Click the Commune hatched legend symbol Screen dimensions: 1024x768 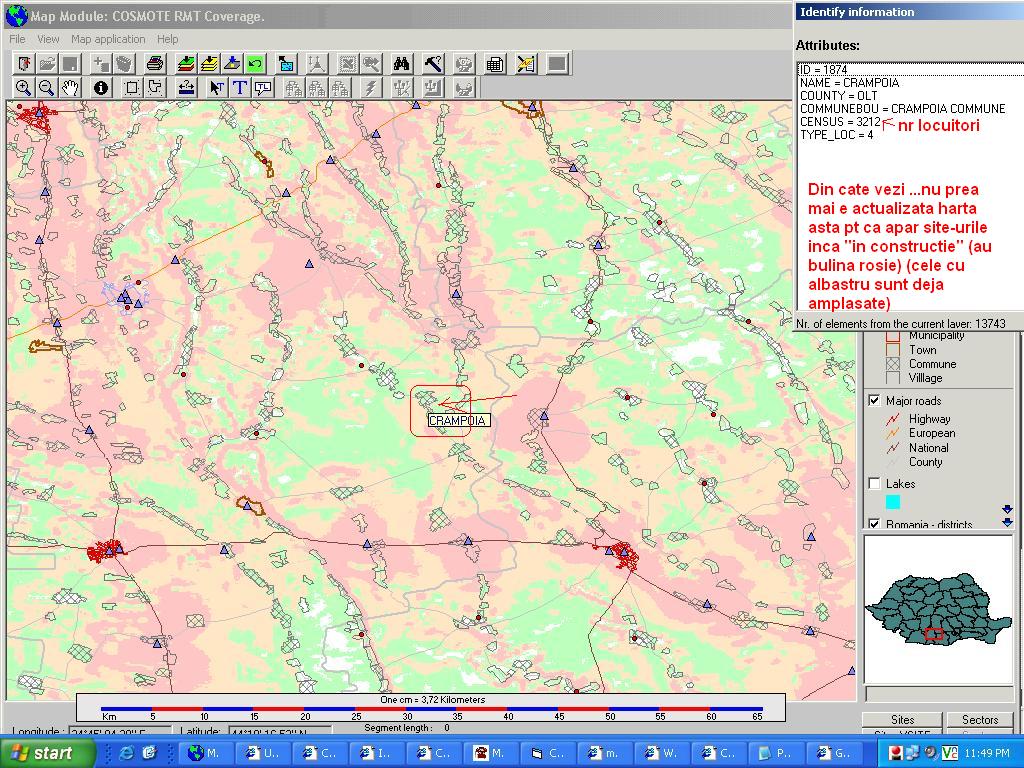893,364
